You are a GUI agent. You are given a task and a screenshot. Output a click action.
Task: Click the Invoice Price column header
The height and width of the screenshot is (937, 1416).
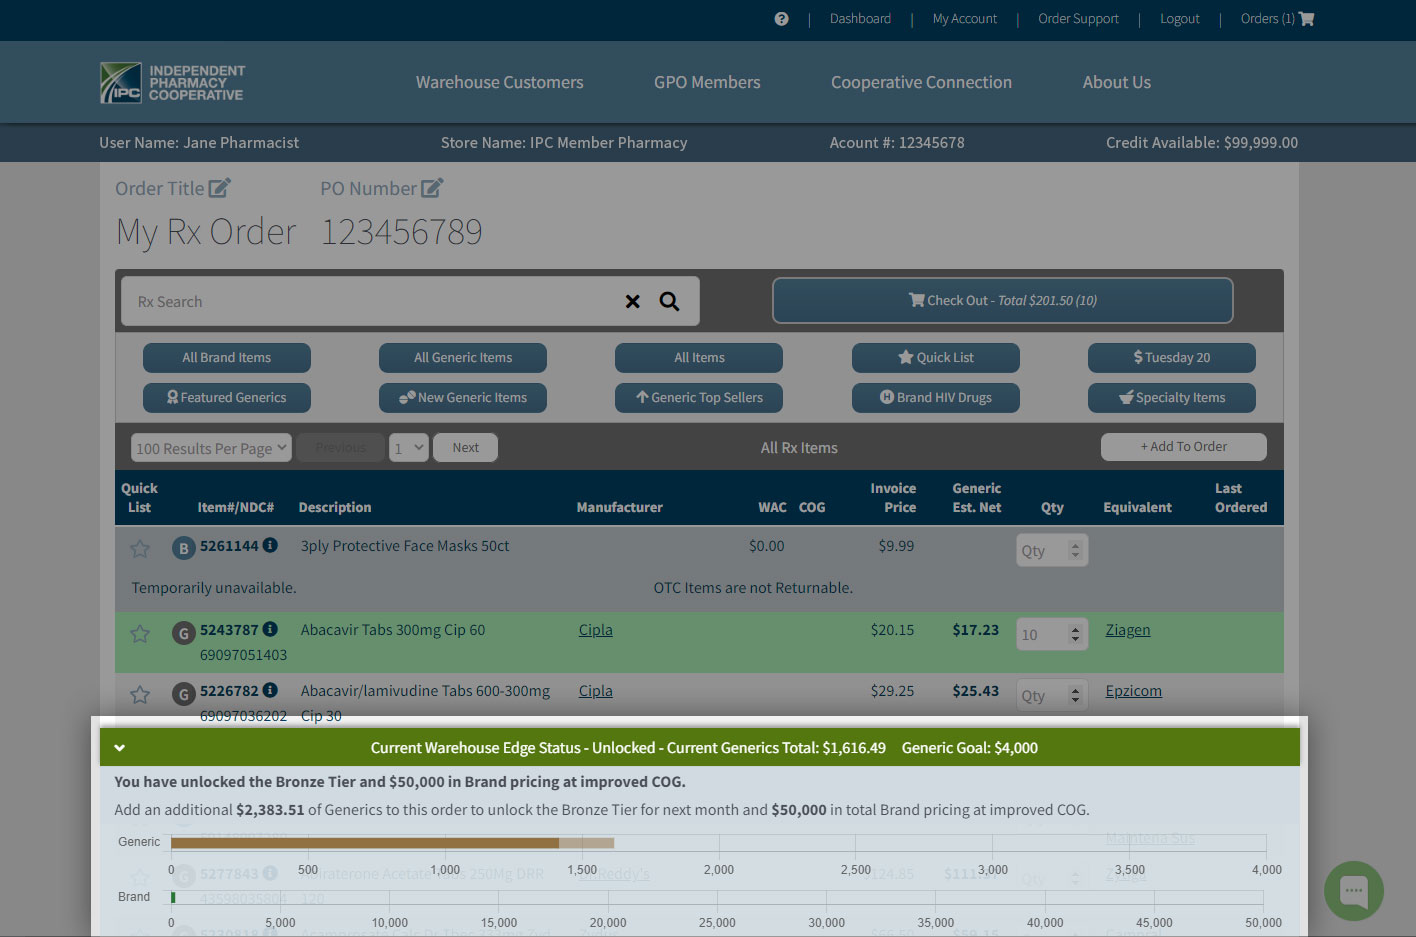point(893,498)
